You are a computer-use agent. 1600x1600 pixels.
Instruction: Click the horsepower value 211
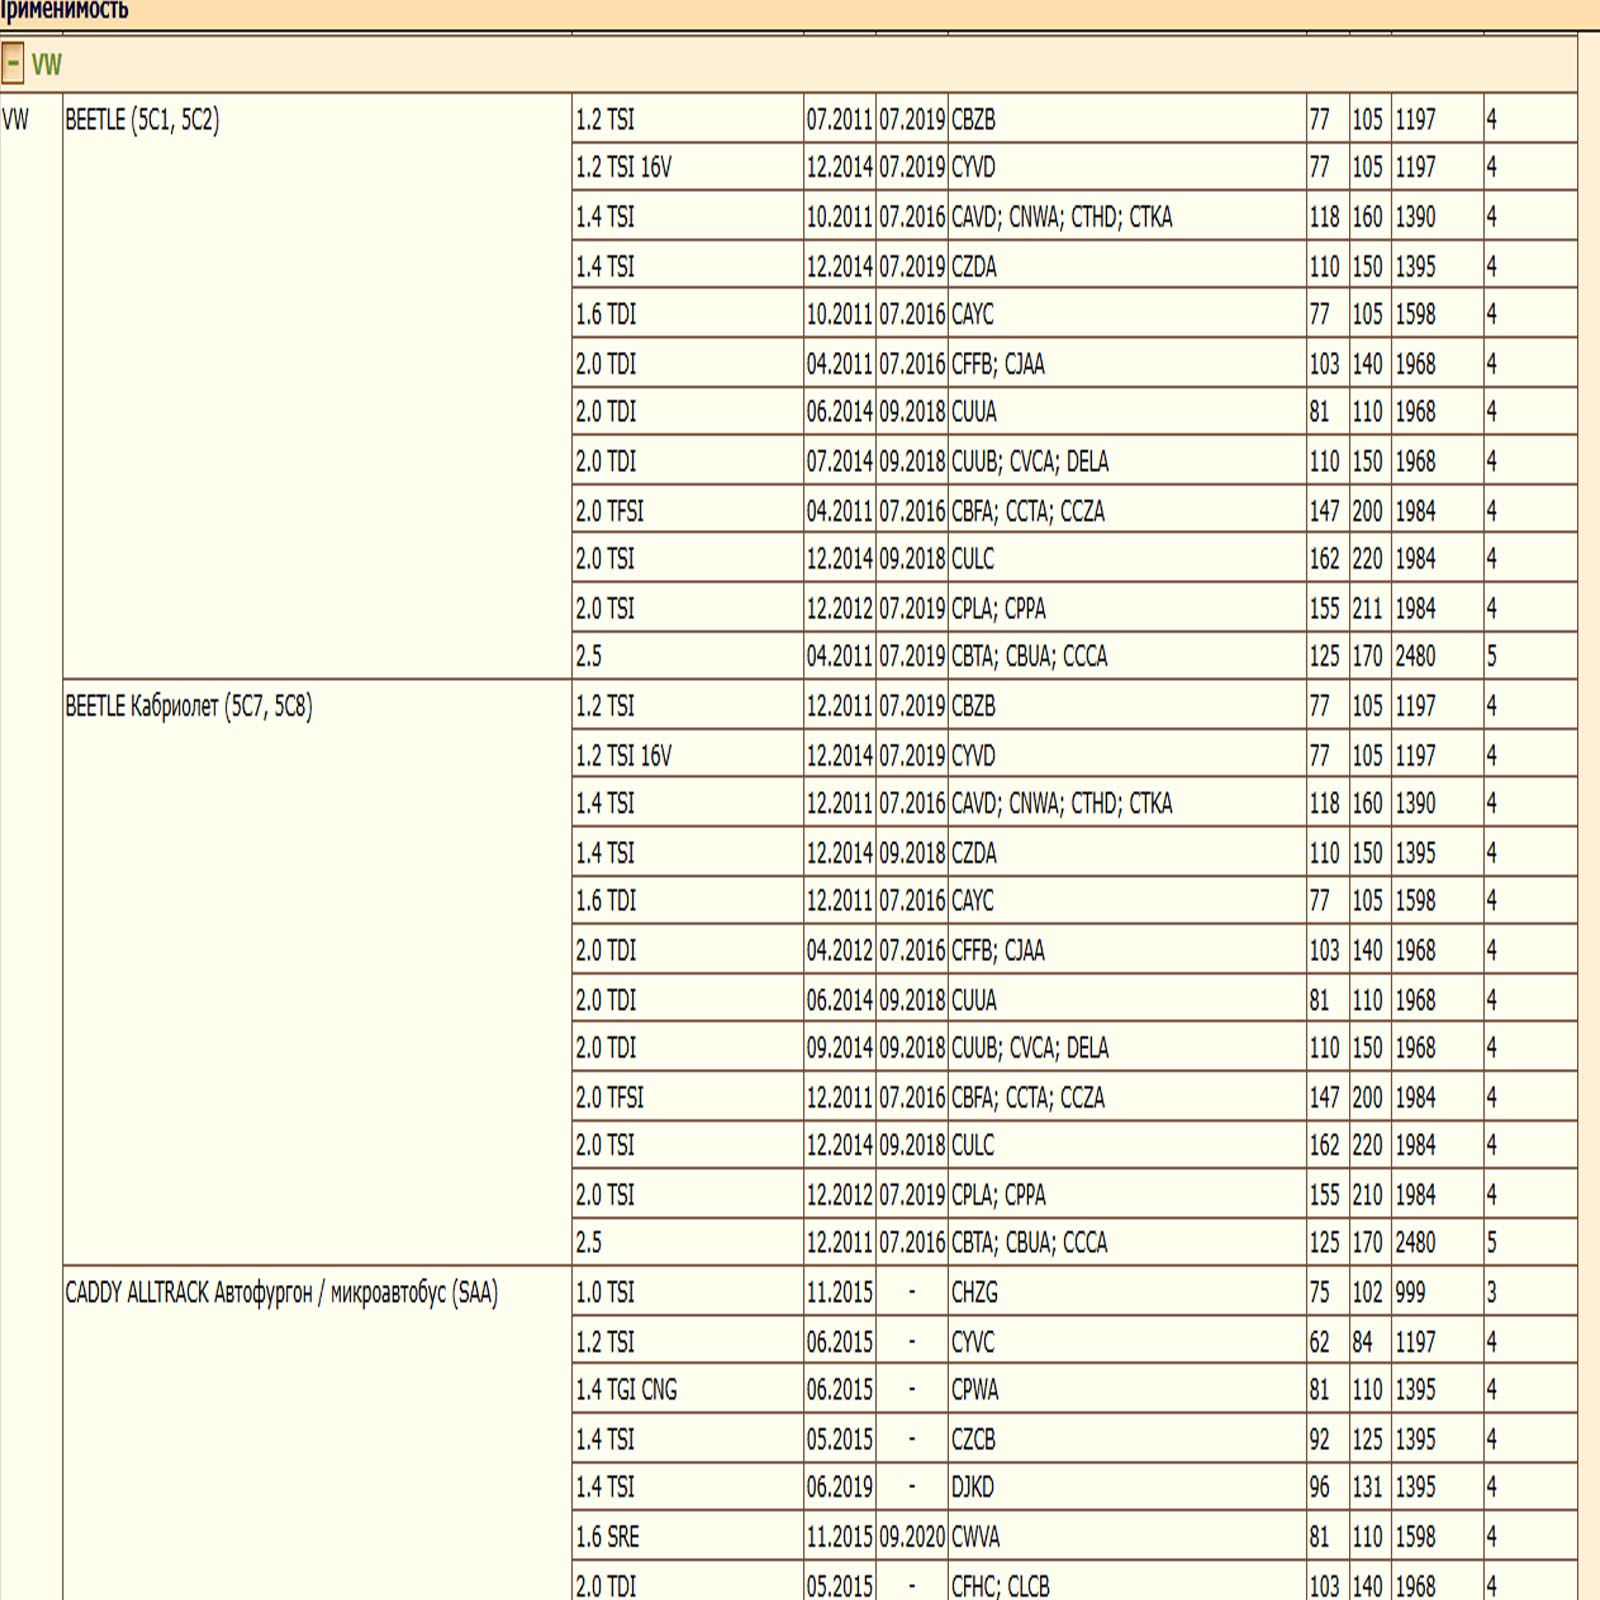(x=1367, y=609)
